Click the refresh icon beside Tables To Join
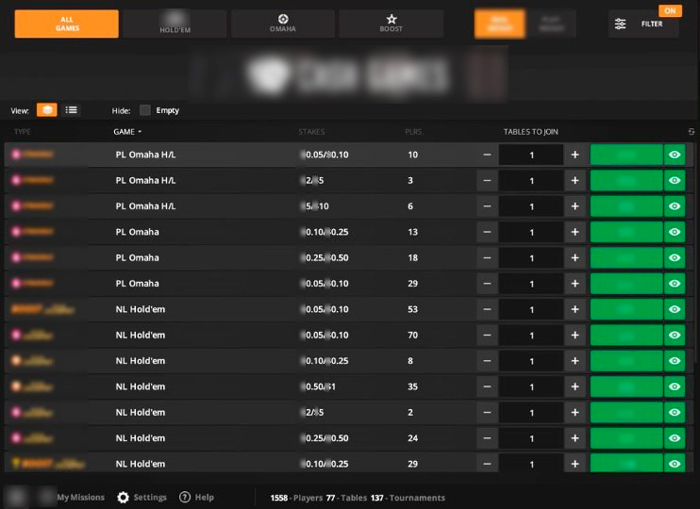700x509 pixels. click(x=691, y=132)
